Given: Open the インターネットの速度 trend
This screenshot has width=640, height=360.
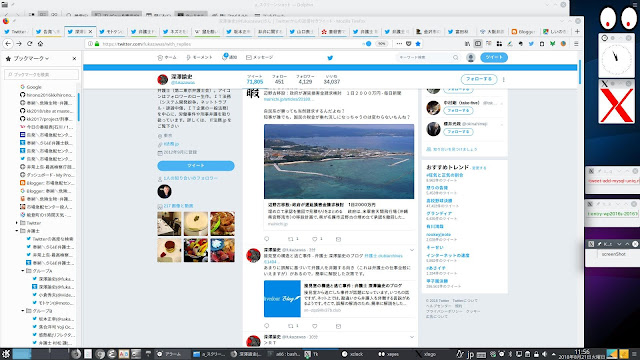Looking at the screenshot, I should [448, 256].
